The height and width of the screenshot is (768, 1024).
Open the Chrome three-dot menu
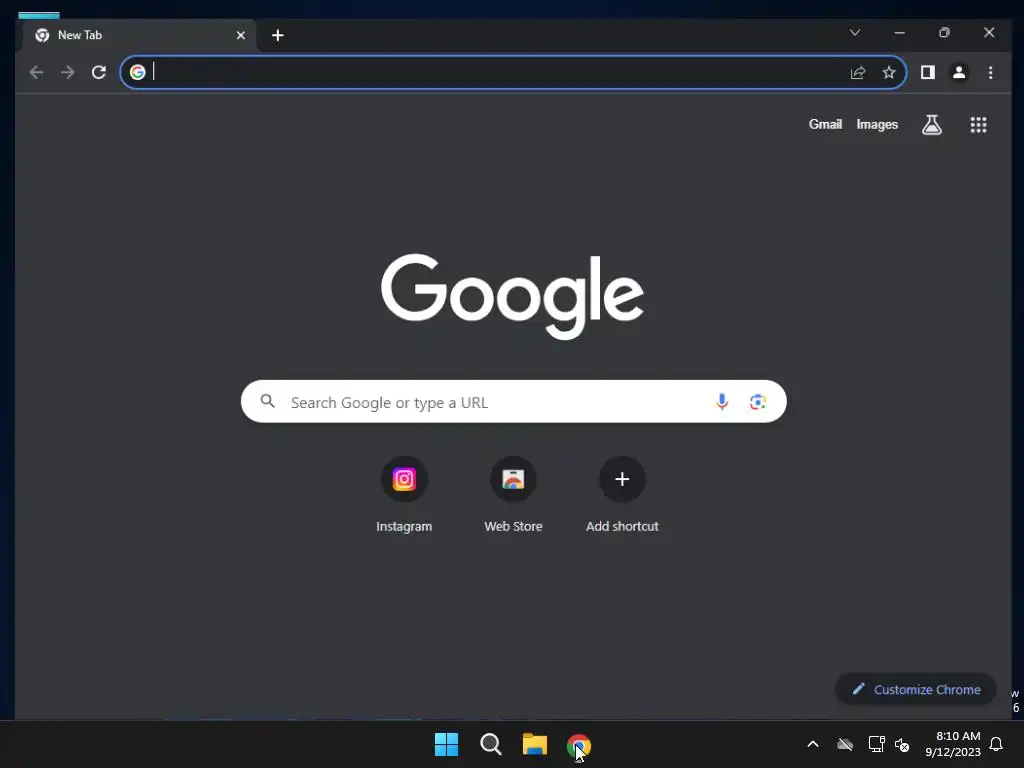click(x=991, y=72)
